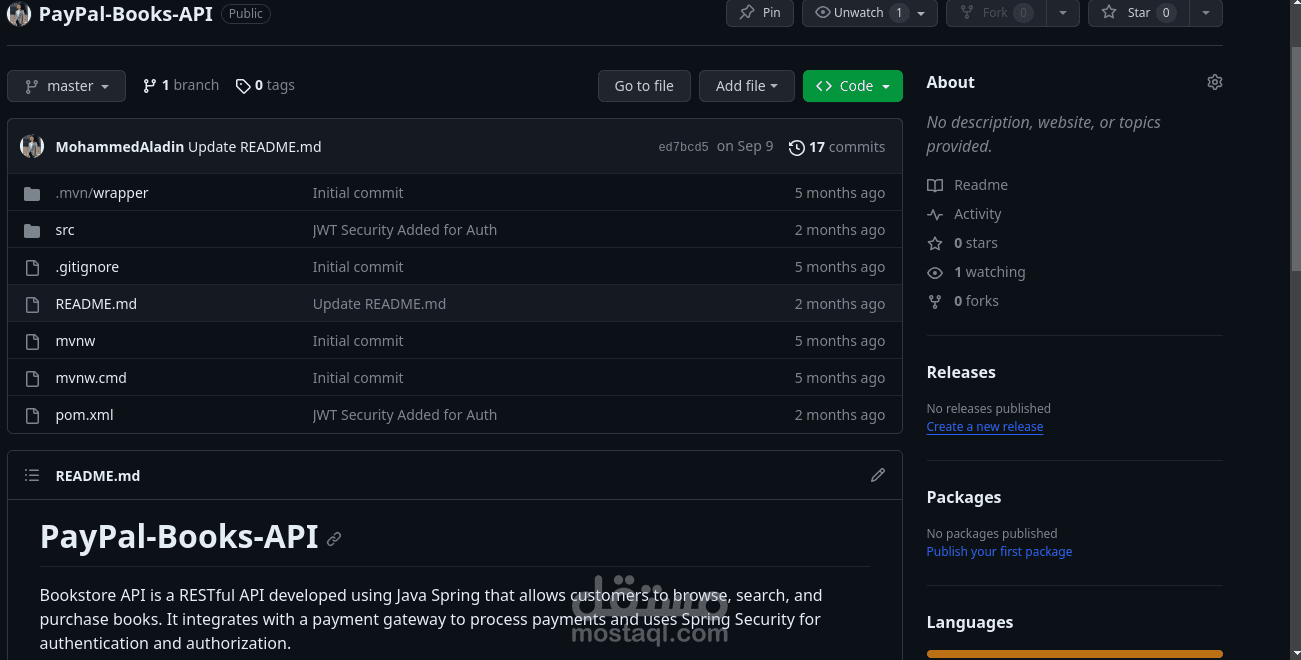Open pom.xml commit message JWT Security Added
This screenshot has width=1301, height=660.
[405, 415]
